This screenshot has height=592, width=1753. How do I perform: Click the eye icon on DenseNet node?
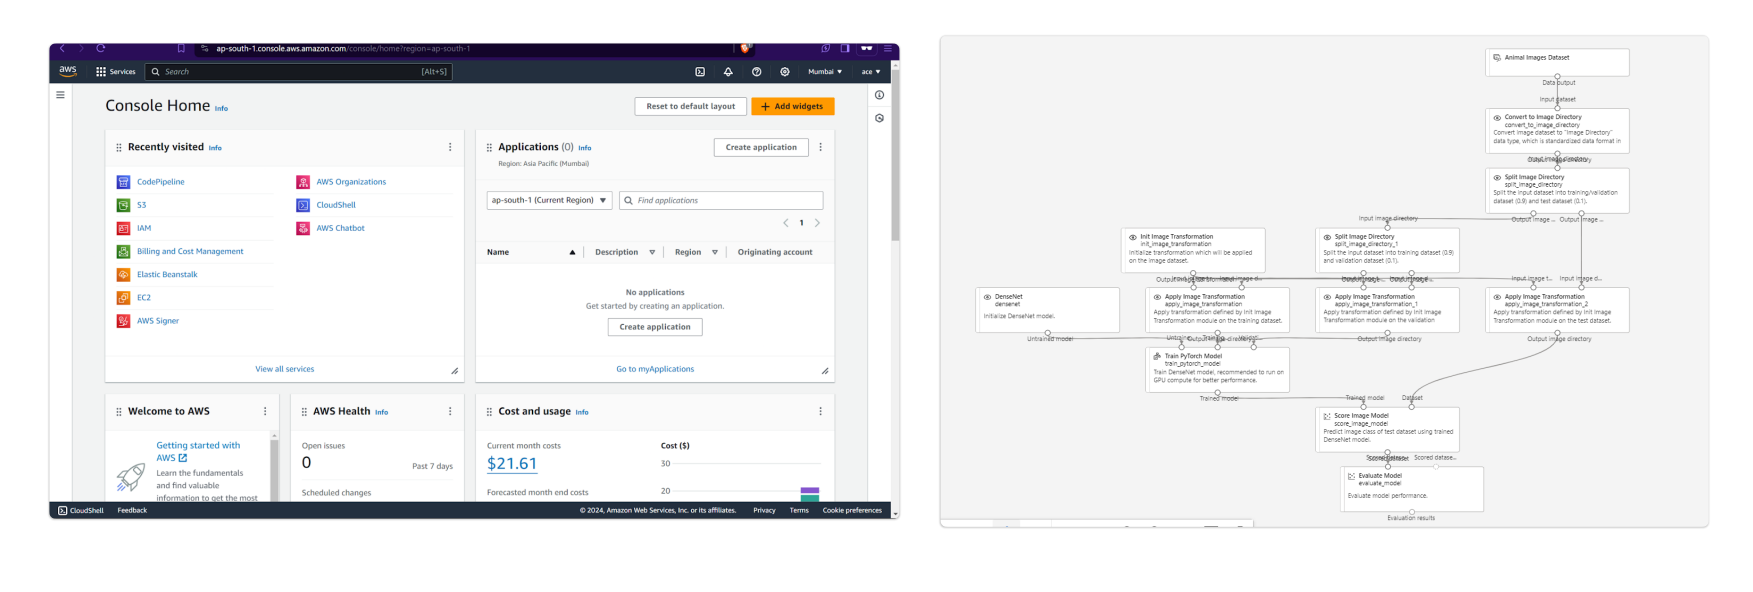(987, 297)
